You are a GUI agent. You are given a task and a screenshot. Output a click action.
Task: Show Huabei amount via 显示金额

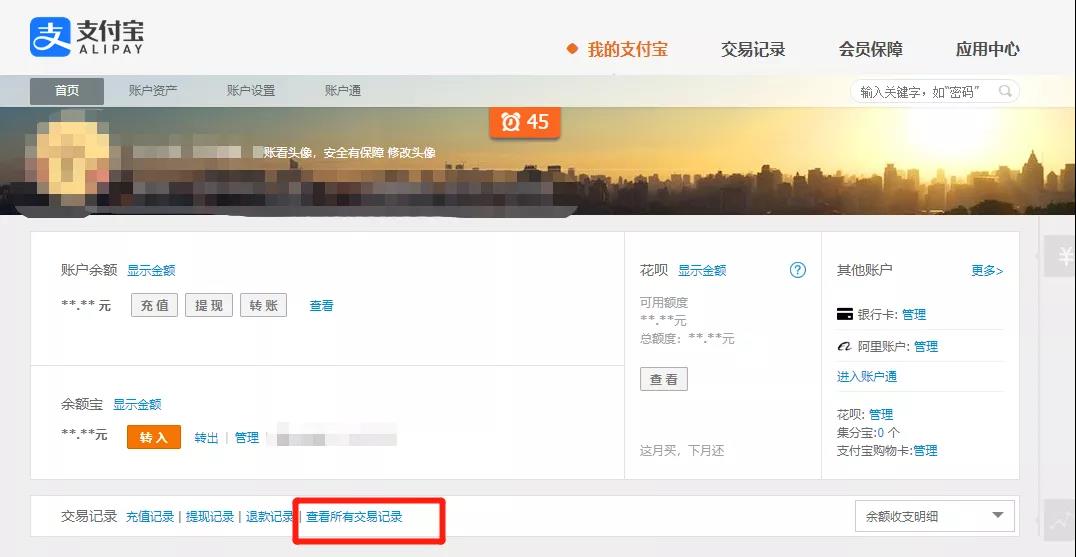coord(702,270)
